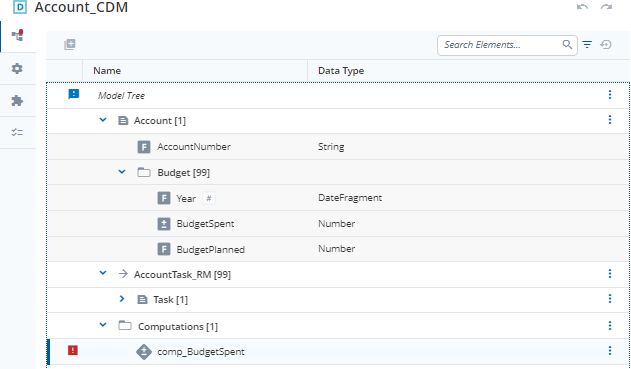Click the hash key badge beside Year
This screenshot has width=631, height=369.
click(209, 198)
